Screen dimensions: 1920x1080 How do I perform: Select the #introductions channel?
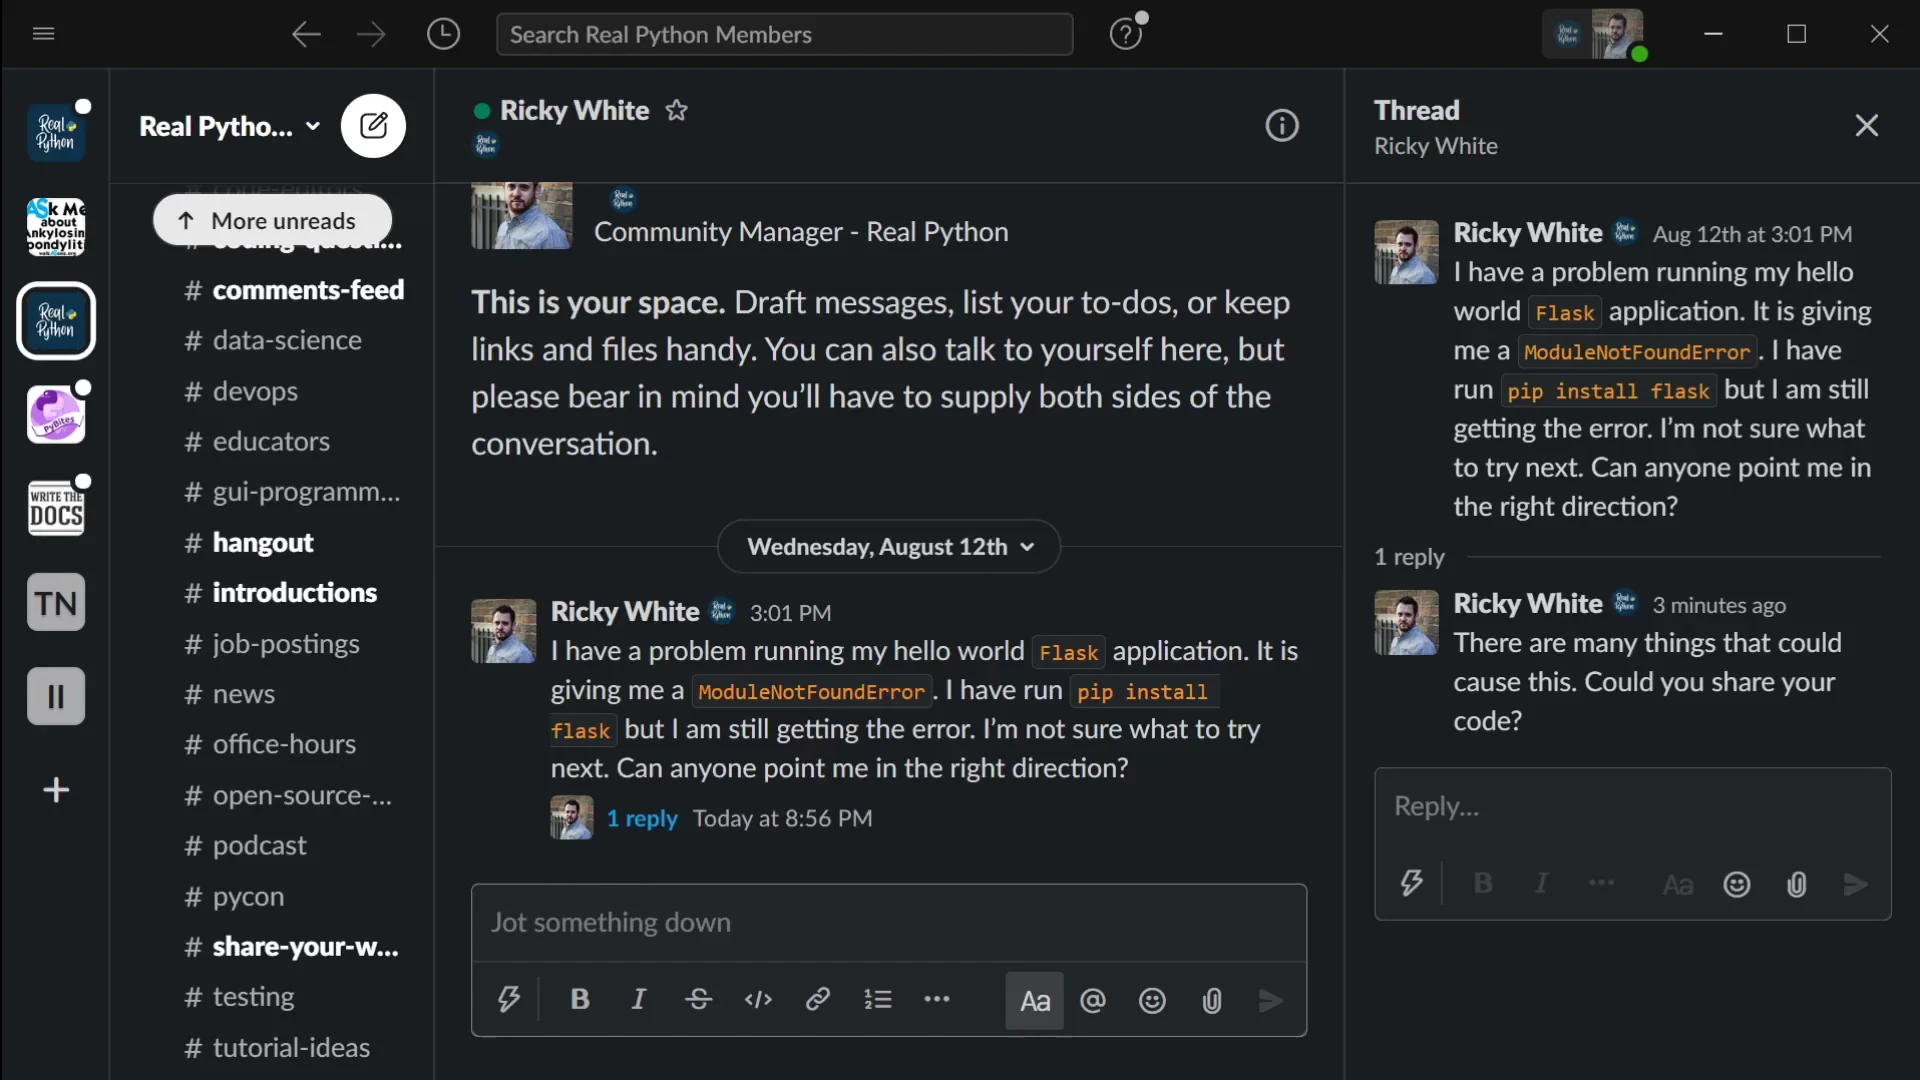[x=294, y=592]
